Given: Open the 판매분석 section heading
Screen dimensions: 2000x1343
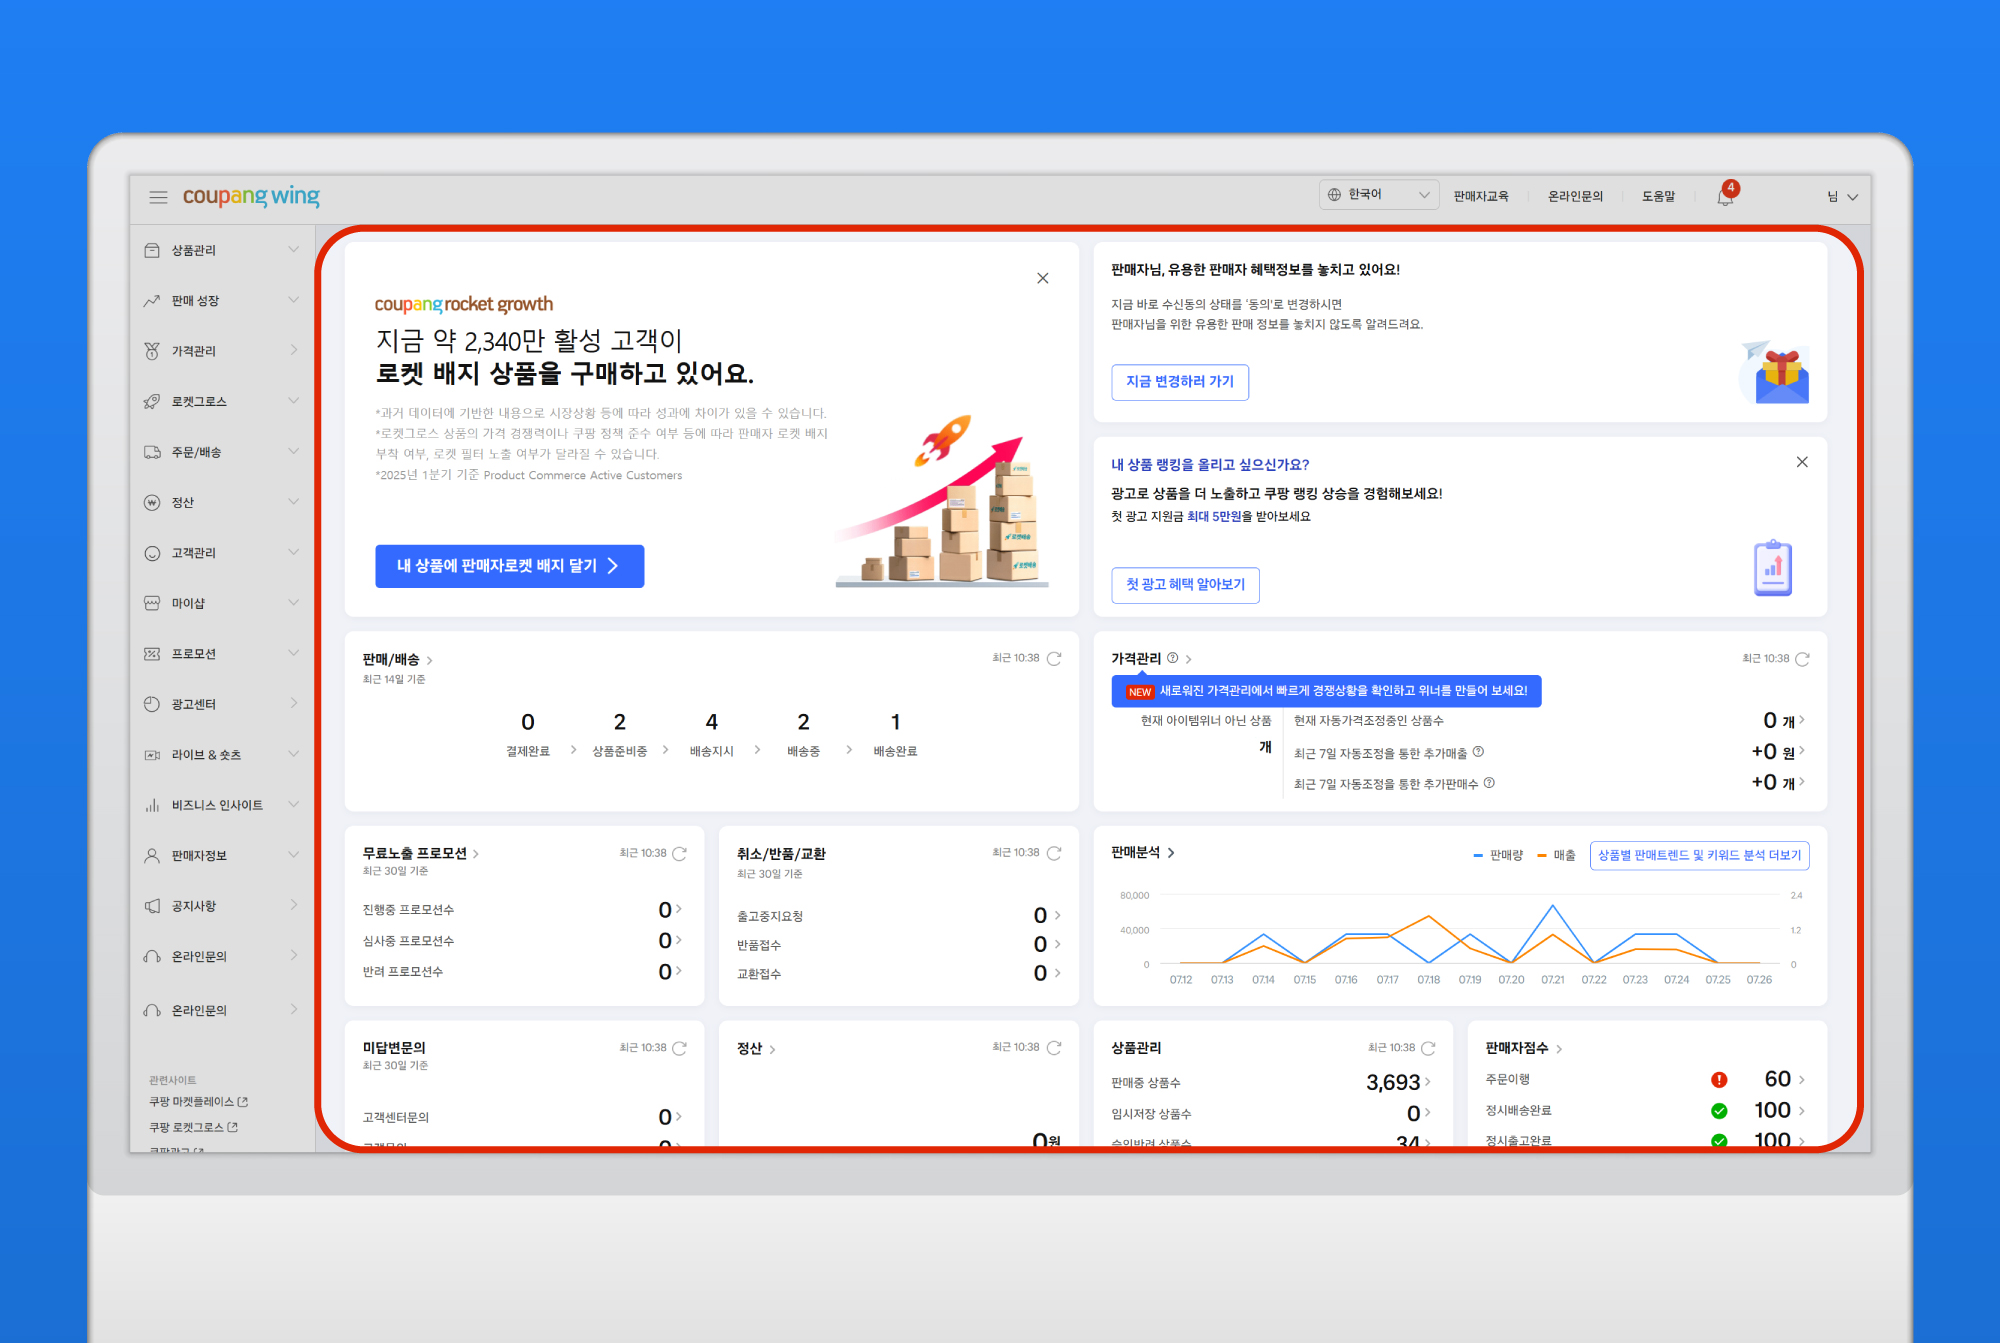Looking at the screenshot, I should click(1142, 853).
